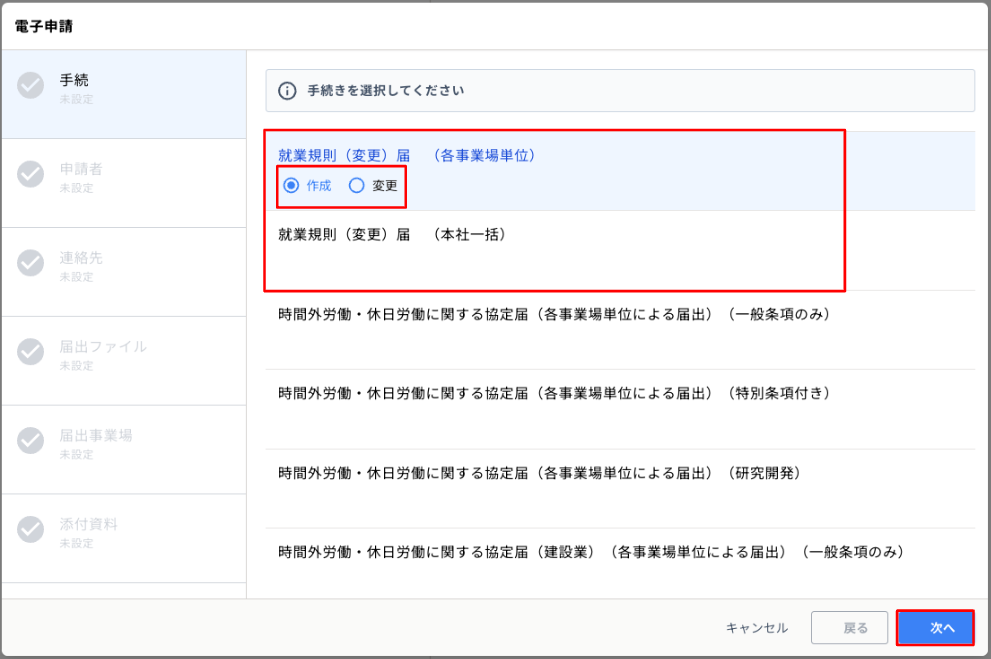The height and width of the screenshot is (659, 991).
Task: Click the checkmark icon beside 手続 step
Action: (30, 85)
